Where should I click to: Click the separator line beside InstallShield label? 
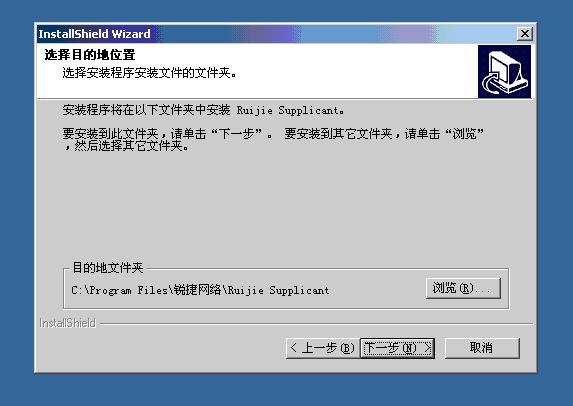316,324
